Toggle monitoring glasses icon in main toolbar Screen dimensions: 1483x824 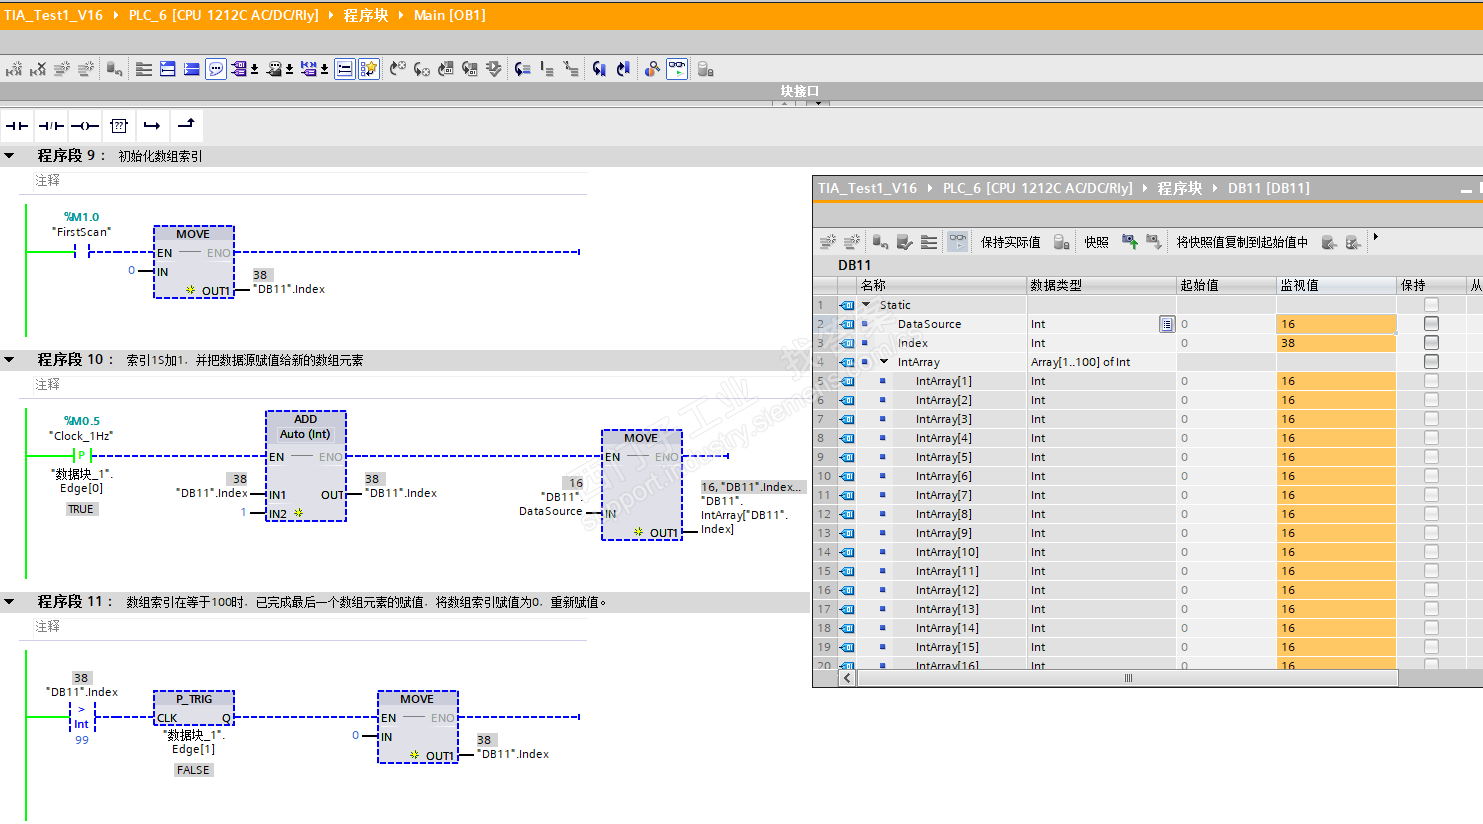click(x=677, y=69)
